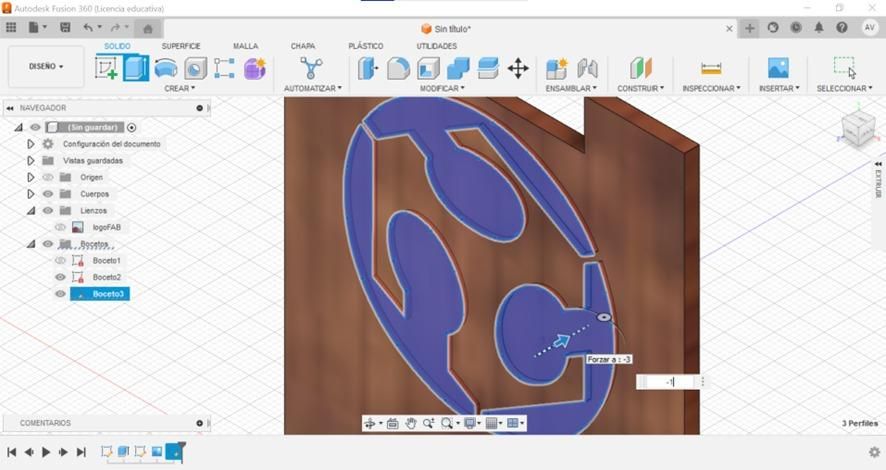Viewport: 886px width, 470px height.
Task: Toggle visibility of root (Sin guardar) component
Action: click(35, 128)
